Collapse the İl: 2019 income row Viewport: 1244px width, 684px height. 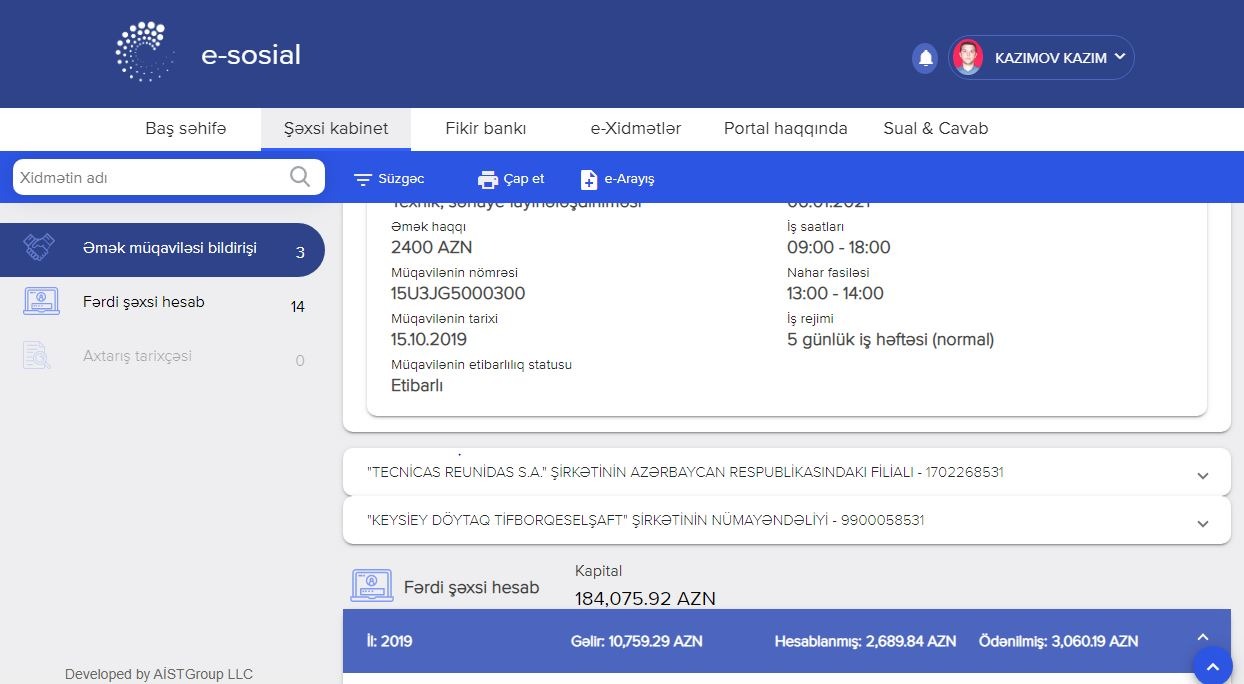coord(1202,637)
